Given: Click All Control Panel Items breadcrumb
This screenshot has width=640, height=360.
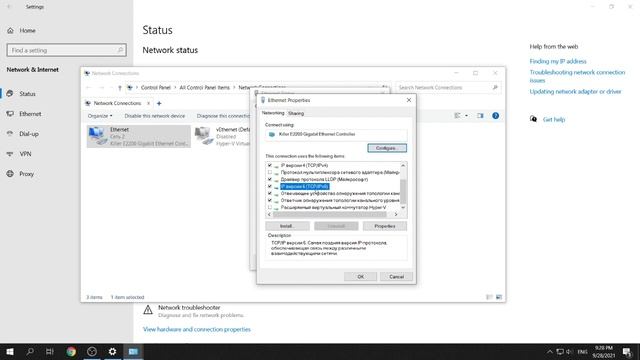Looking at the screenshot, I should [204, 88].
